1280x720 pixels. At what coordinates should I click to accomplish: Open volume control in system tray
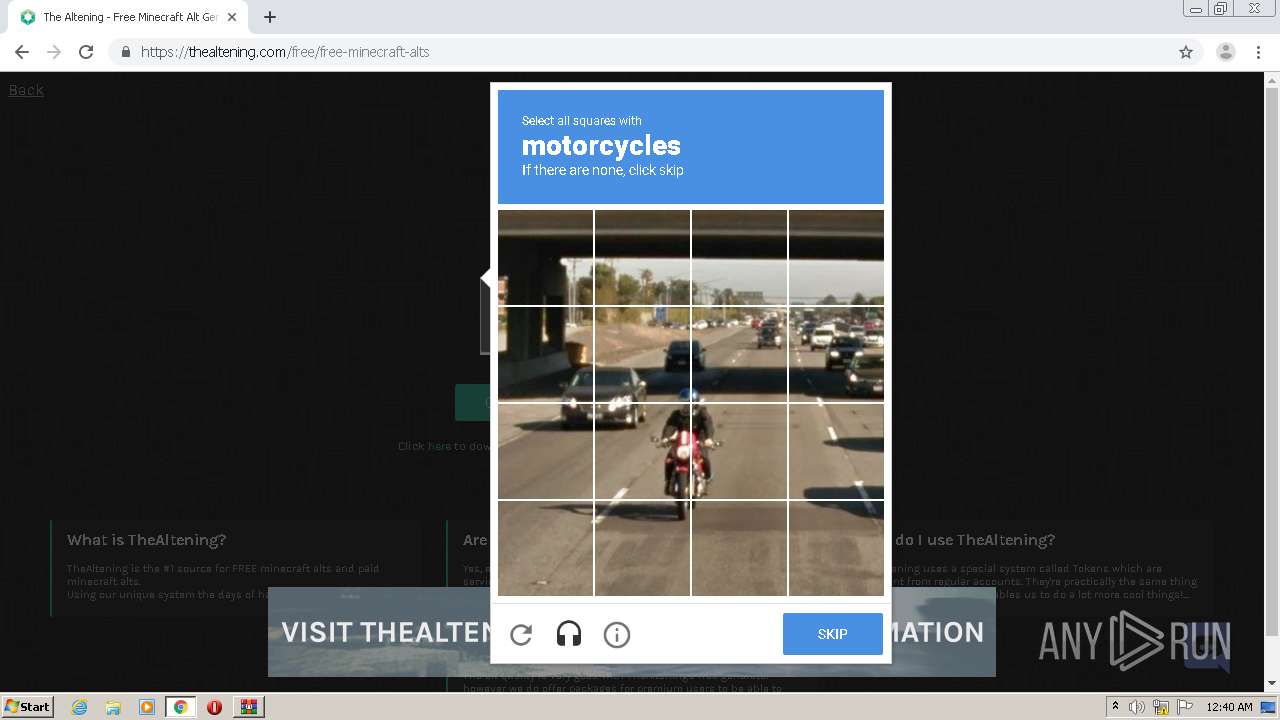pos(1137,707)
